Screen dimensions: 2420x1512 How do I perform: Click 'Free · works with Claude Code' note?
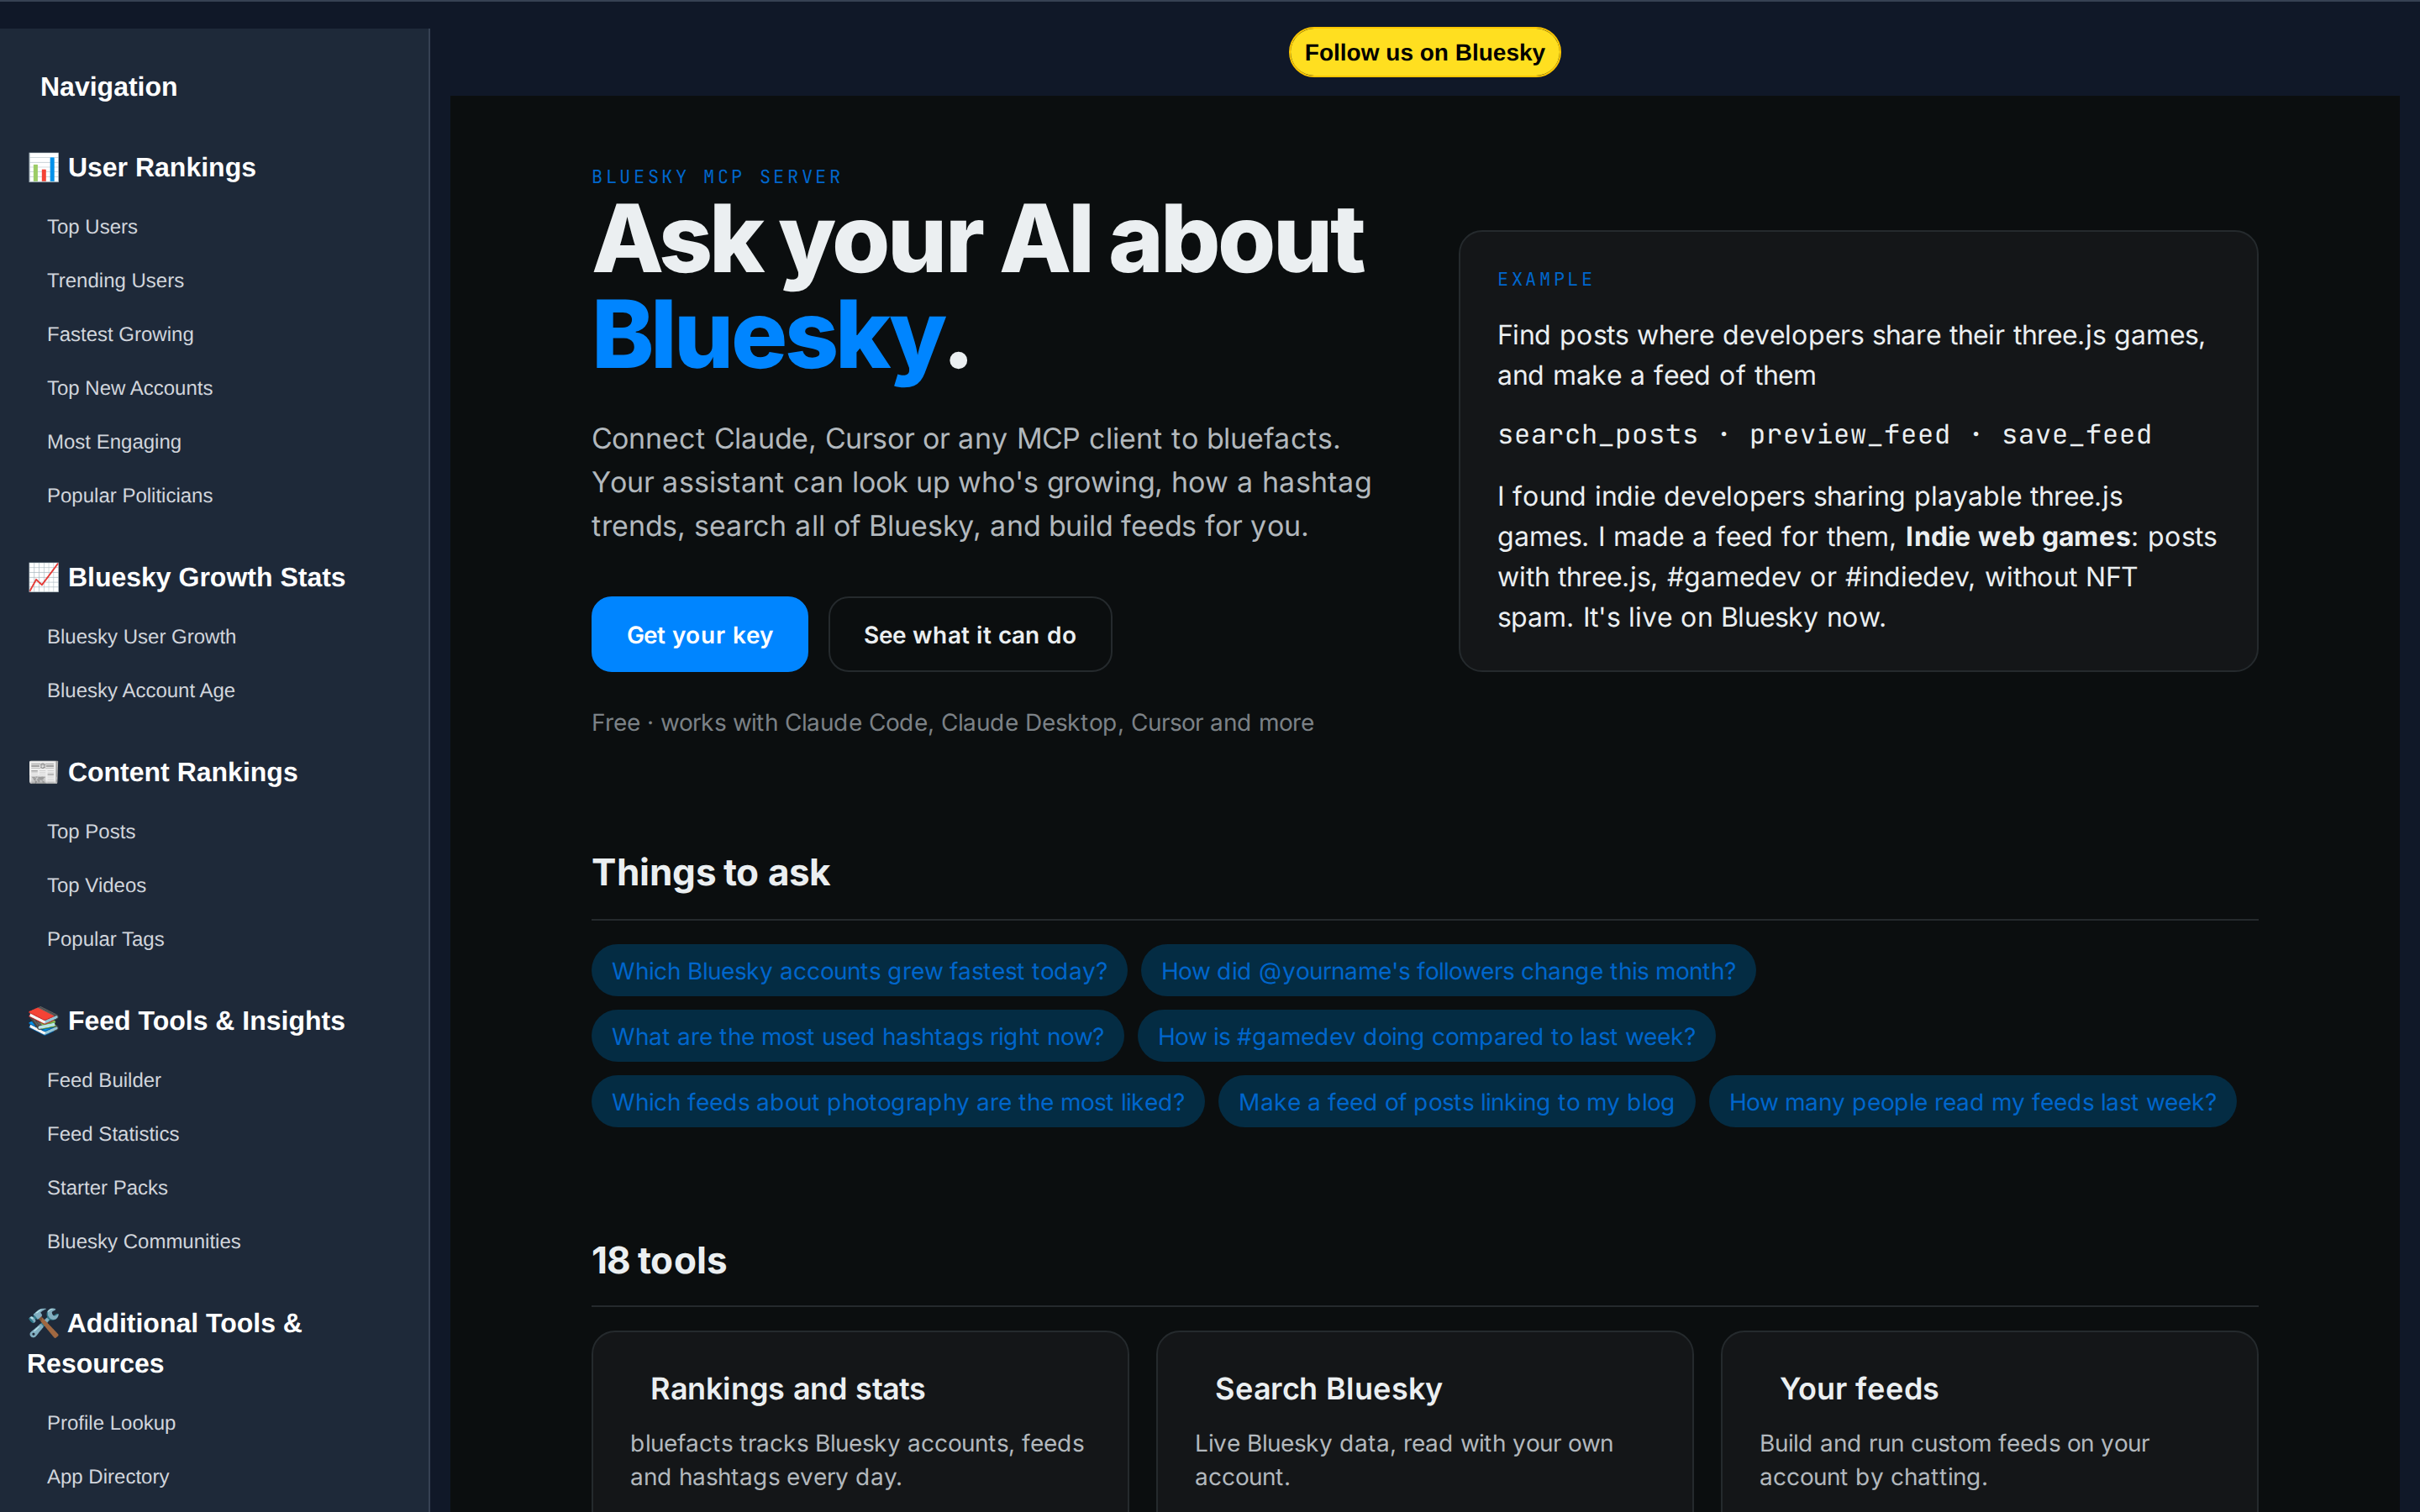(x=952, y=722)
